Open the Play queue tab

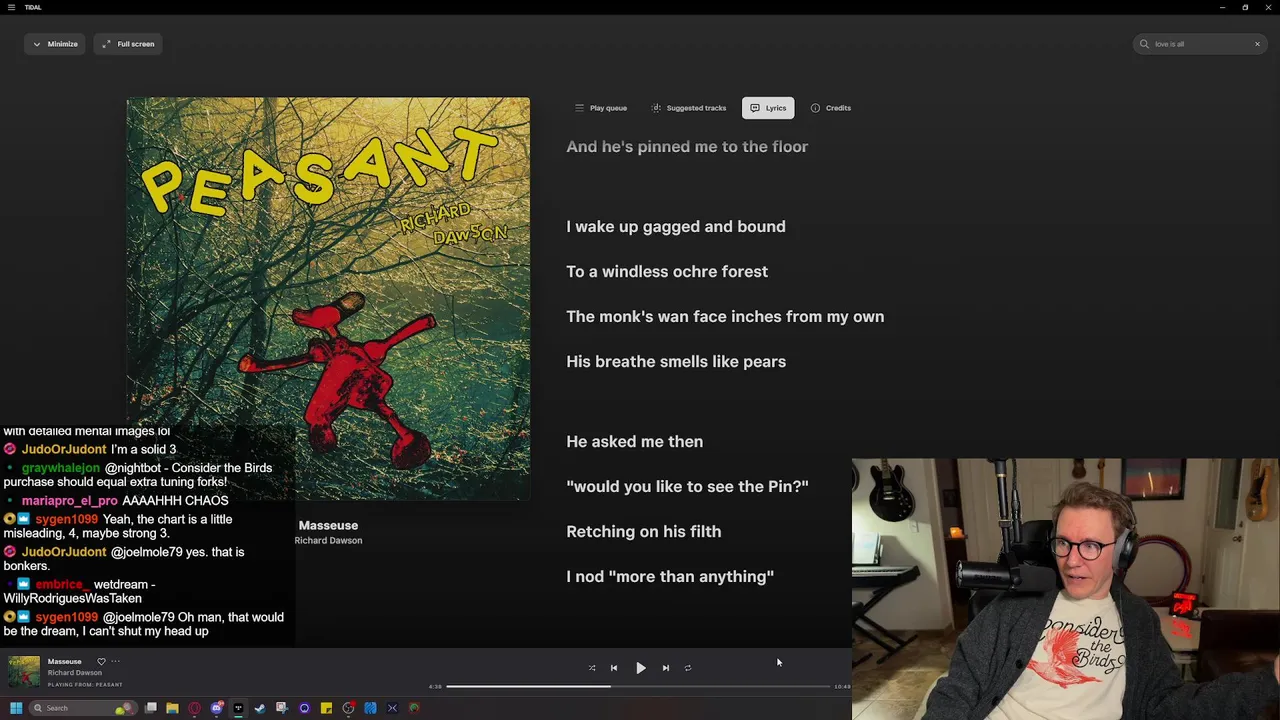click(x=601, y=108)
